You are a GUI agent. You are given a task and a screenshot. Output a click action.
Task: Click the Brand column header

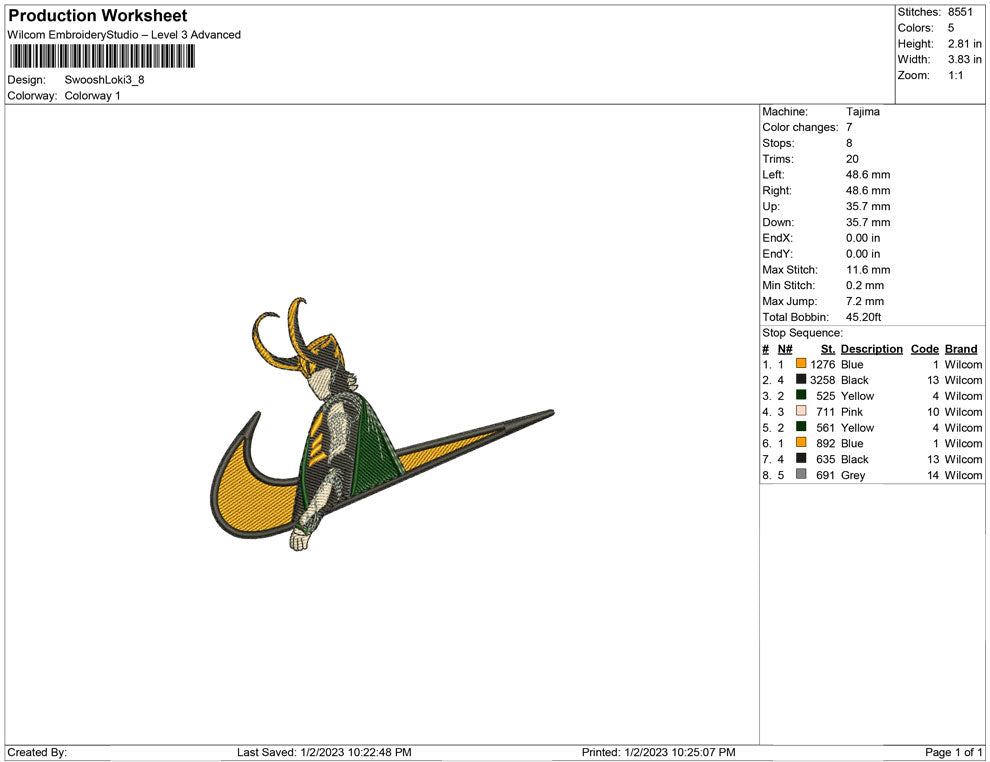[961, 349]
